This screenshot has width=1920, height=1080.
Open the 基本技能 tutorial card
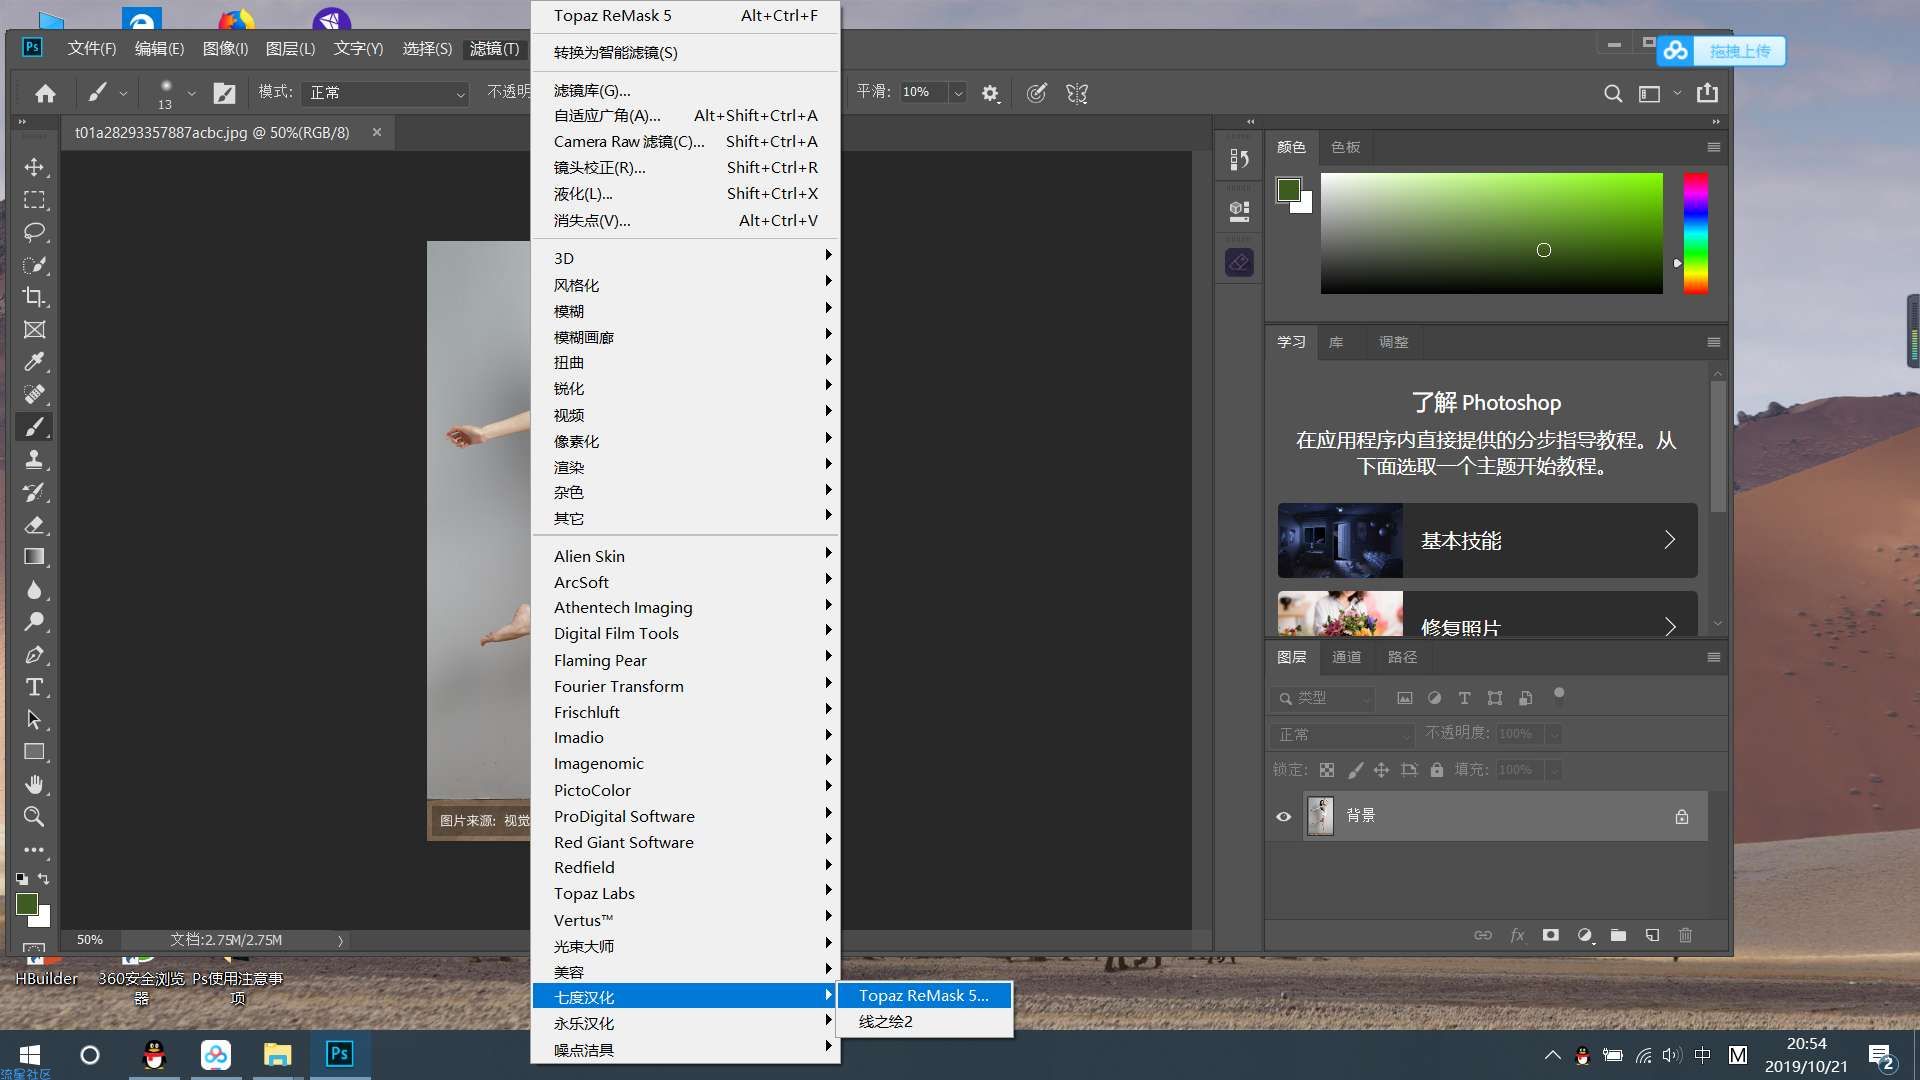click(x=1487, y=540)
